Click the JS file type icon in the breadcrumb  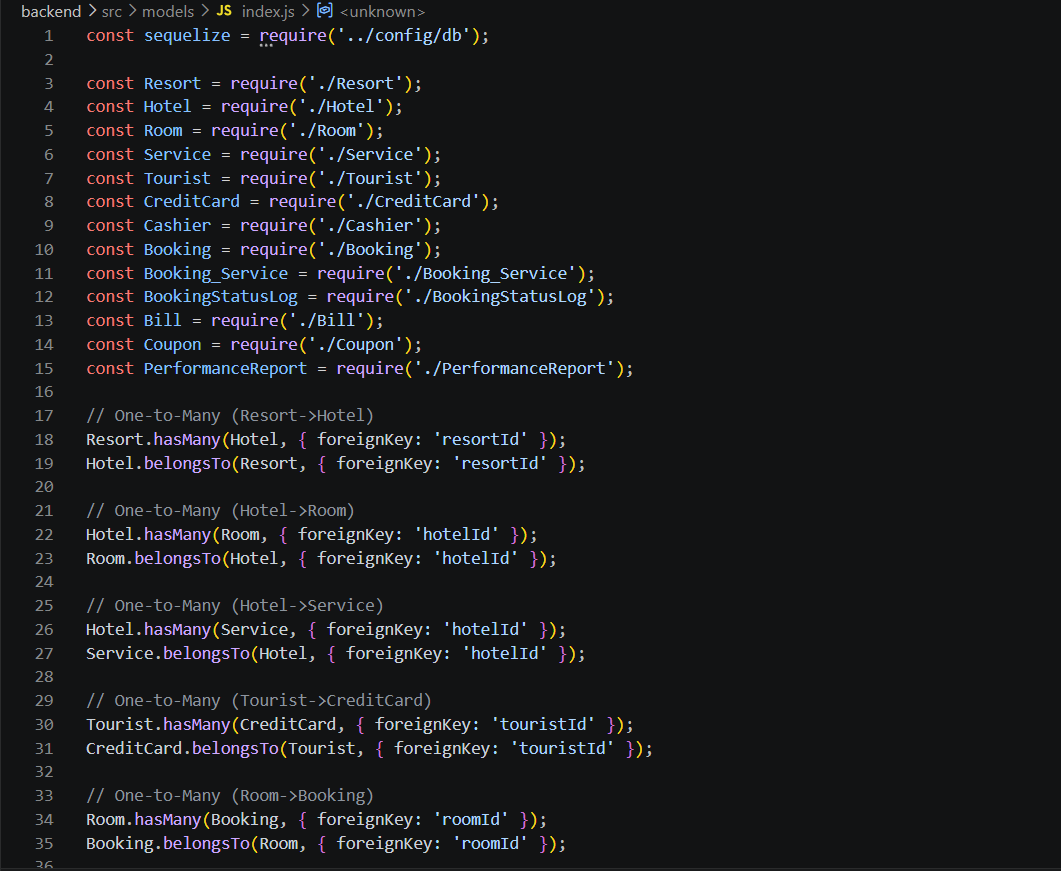tap(223, 11)
